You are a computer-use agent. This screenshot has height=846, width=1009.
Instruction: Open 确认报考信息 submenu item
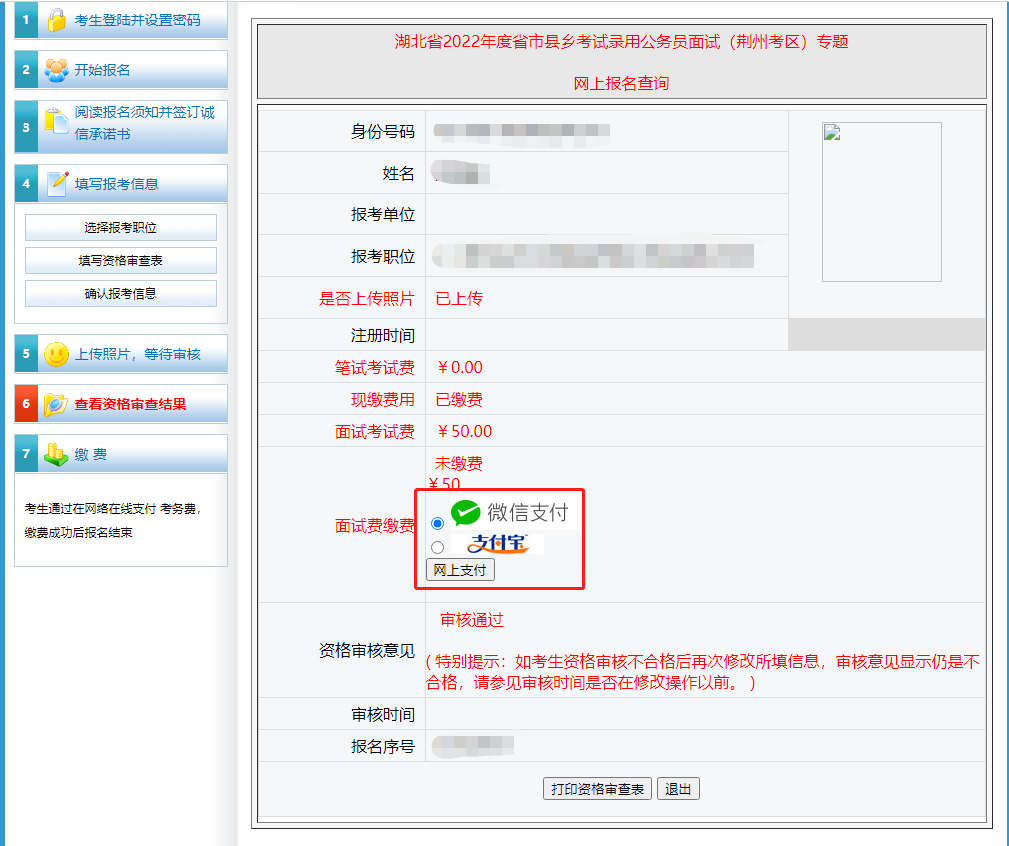120,294
